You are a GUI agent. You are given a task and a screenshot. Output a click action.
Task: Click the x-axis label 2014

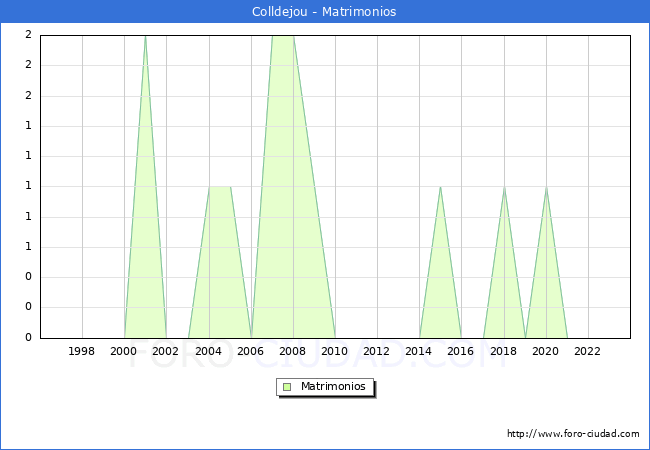[x=419, y=351]
